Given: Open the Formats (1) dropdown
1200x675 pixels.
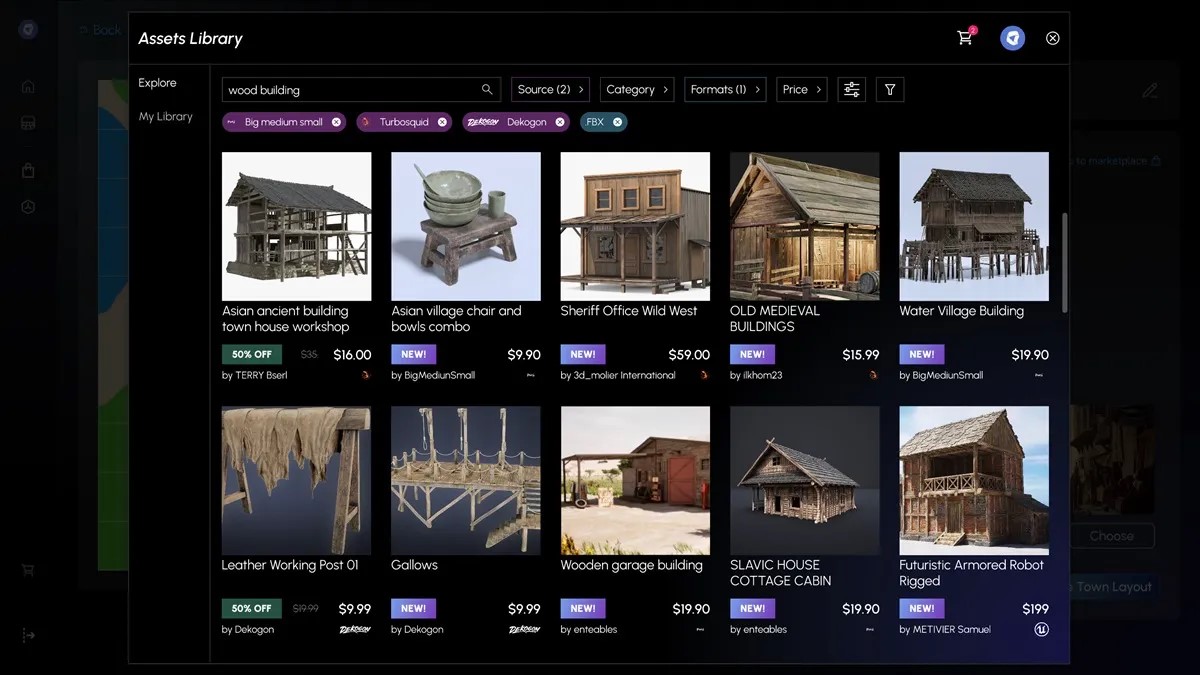Looking at the screenshot, I should coord(725,89).
